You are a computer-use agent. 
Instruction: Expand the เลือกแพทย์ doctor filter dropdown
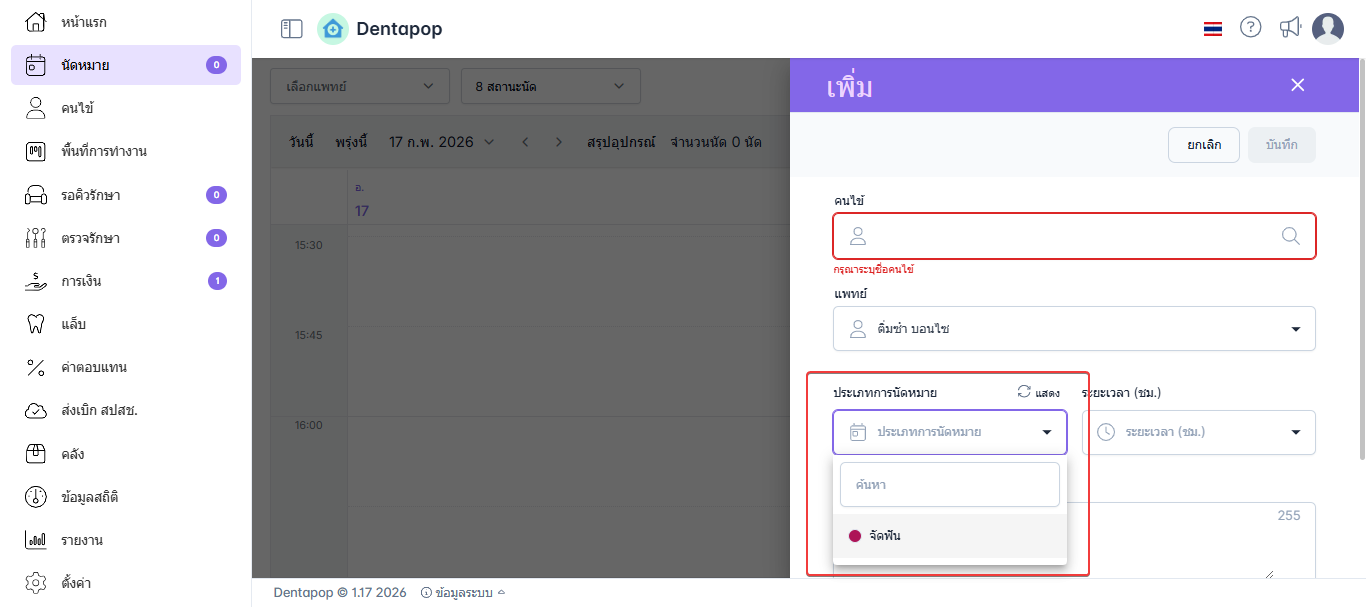coord(359,86)
